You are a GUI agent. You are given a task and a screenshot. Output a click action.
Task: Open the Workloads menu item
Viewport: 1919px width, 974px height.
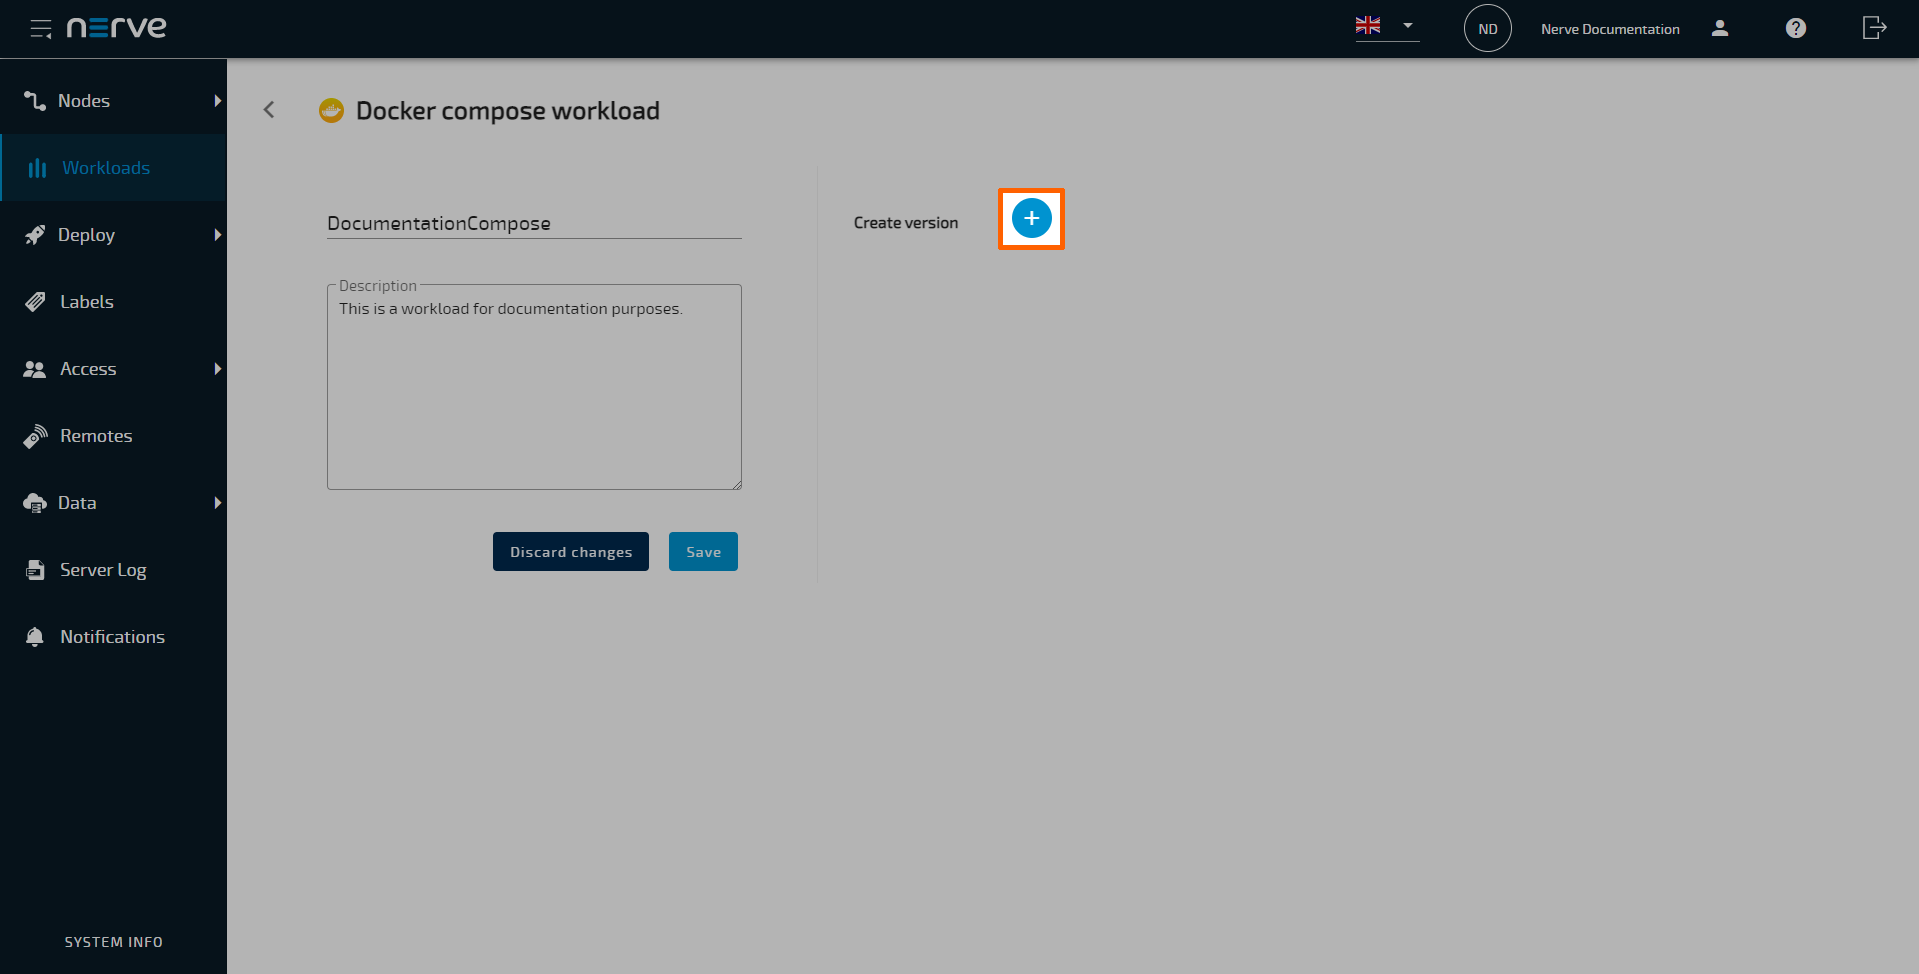pos(106,168)
